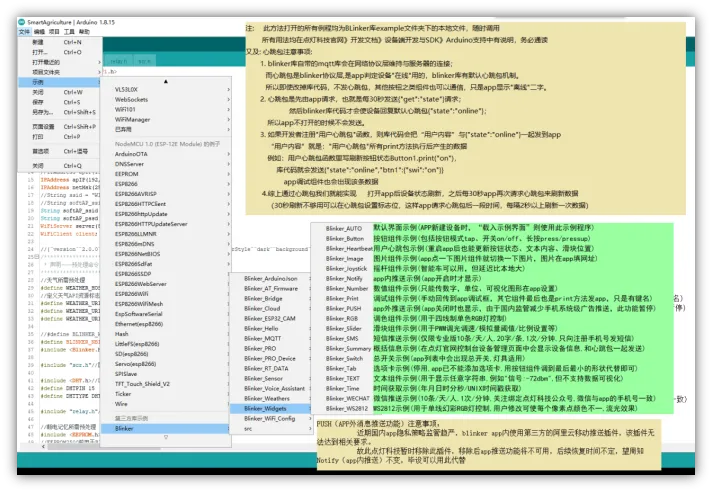Image resolution: width=712 pixels, height=492 pixels.
Task: Click the up arrow atop the examples list
Action: point(166,81)
